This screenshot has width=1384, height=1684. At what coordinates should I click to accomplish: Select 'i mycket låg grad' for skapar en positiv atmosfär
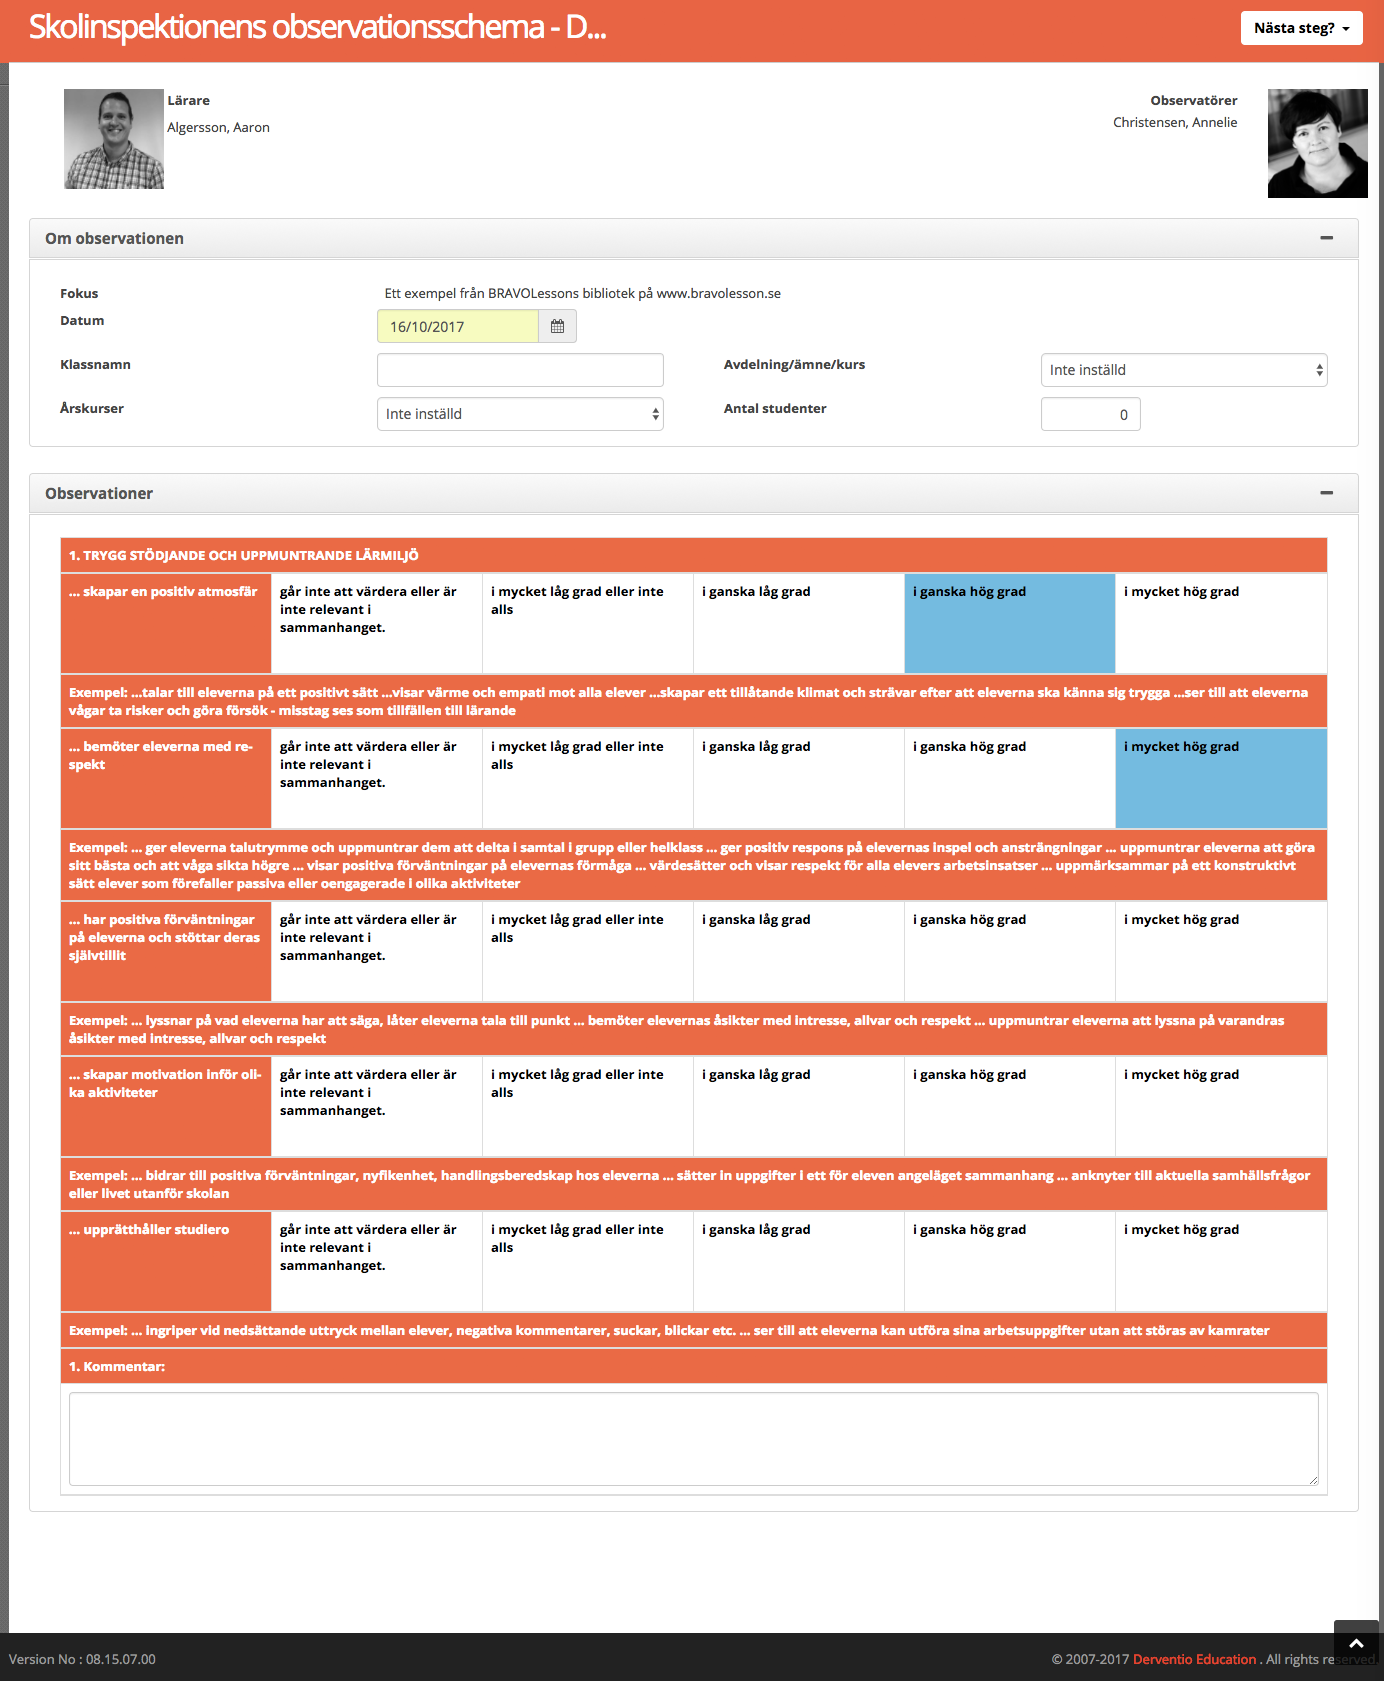coord(588,623)
